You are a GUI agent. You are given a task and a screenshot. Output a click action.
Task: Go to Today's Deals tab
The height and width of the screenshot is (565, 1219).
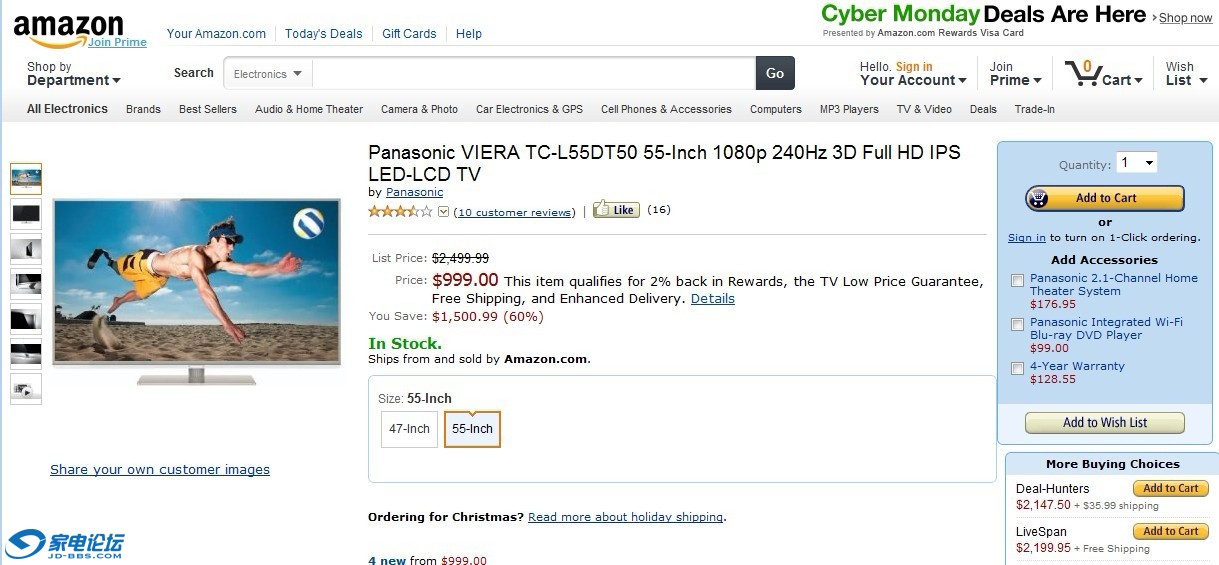coord(323,33)
